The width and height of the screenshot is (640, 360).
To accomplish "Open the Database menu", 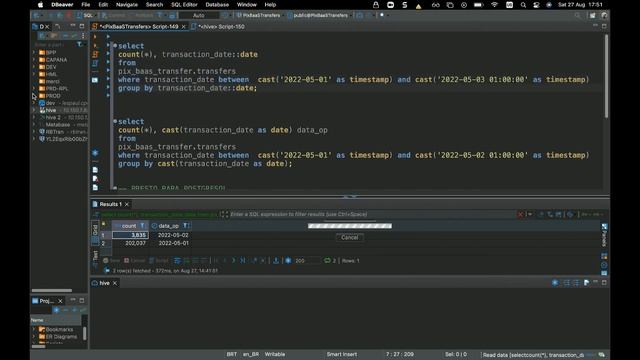I will (x=217, y=5).
